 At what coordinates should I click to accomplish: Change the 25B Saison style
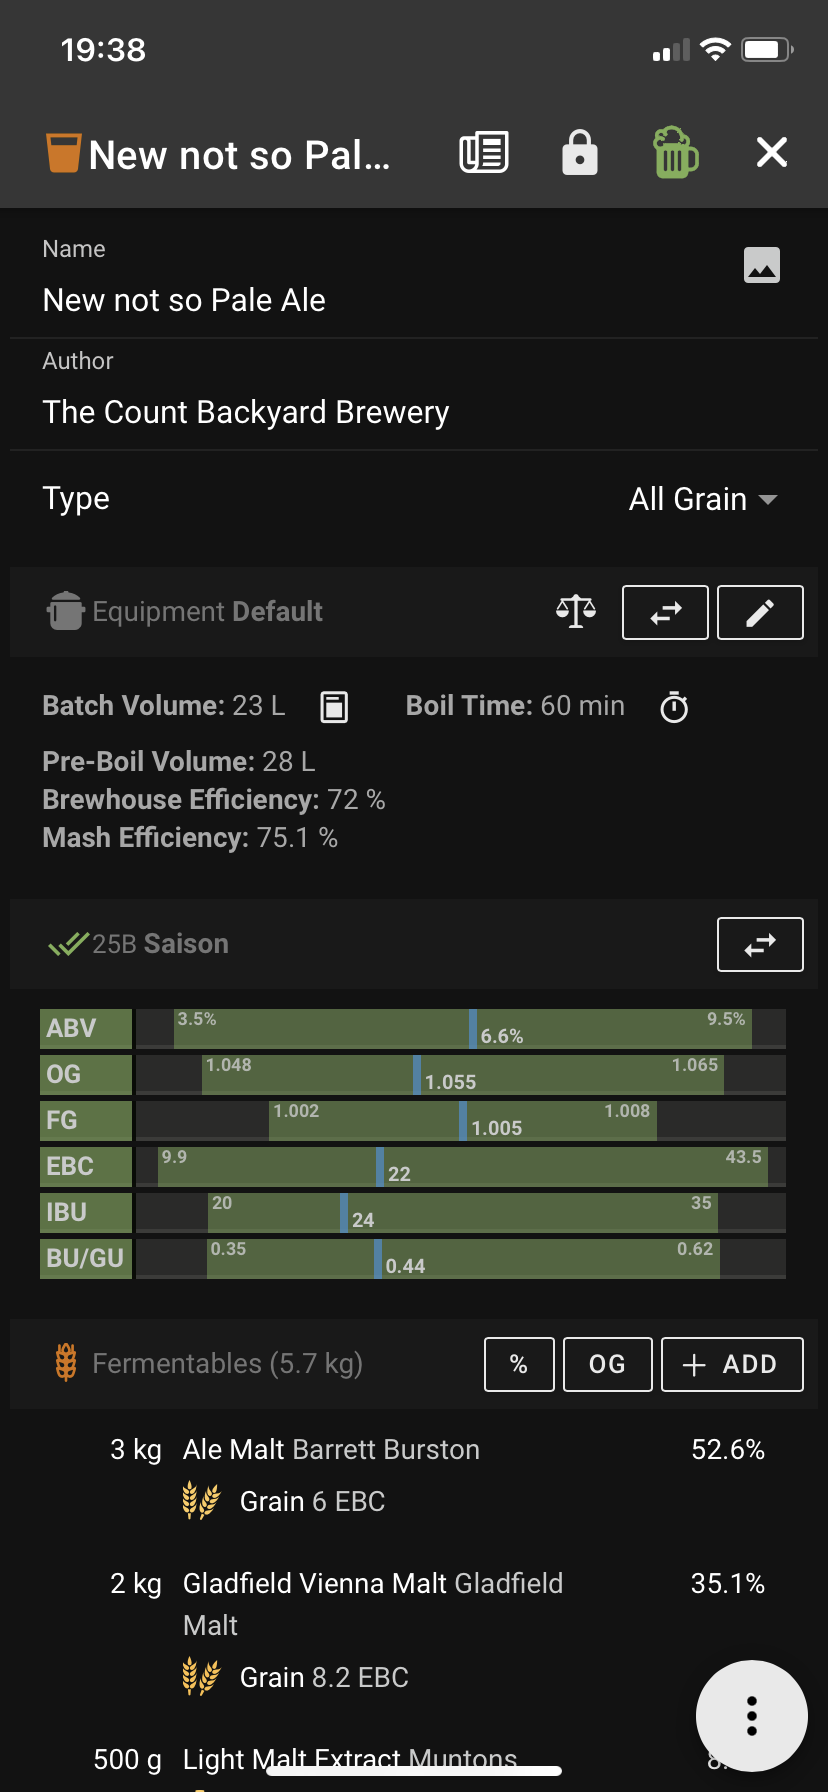[x=760, y=944]
